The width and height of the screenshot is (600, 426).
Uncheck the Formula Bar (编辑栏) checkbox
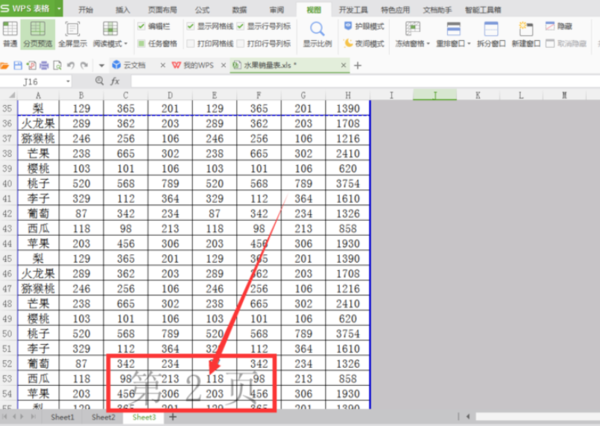[141, 26]
